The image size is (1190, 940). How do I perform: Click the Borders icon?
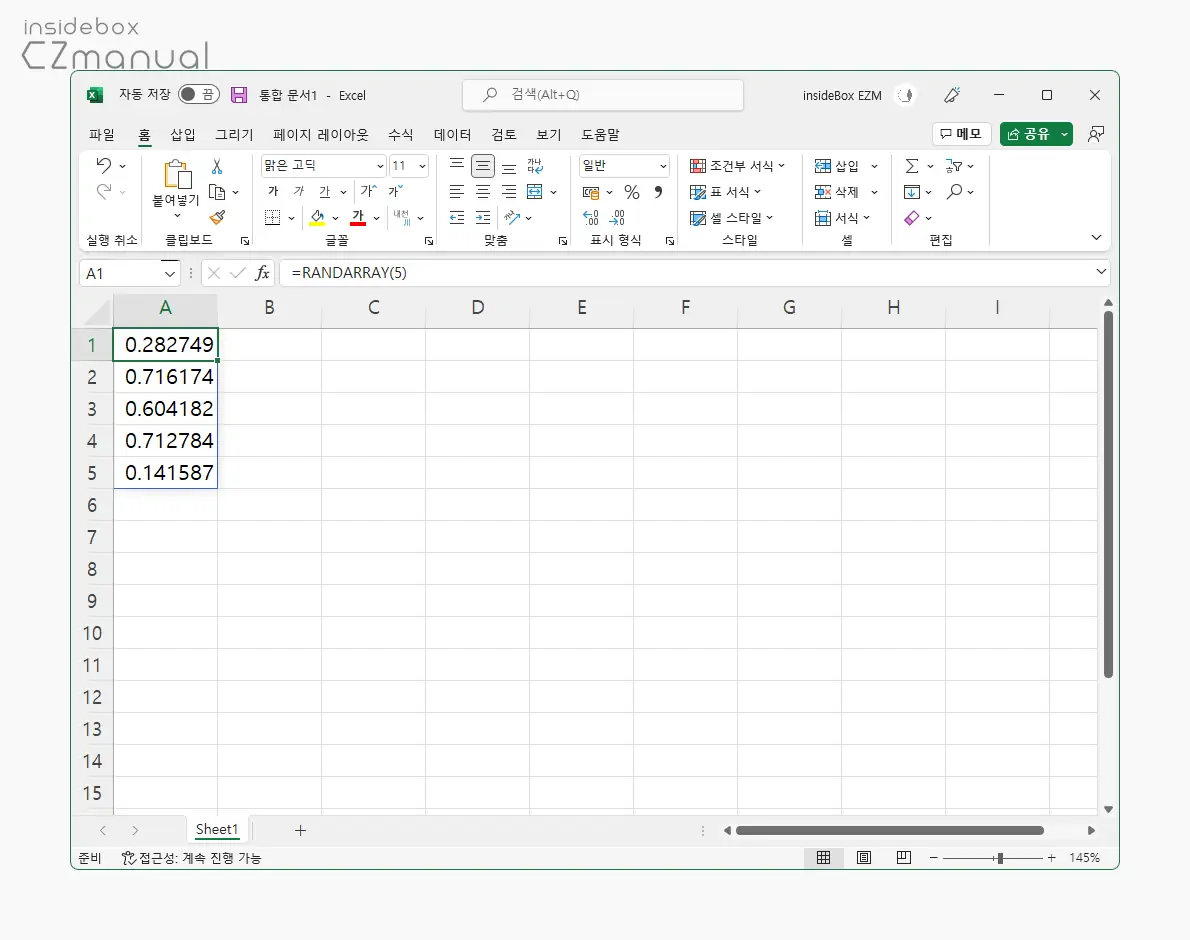pos(272,218)
